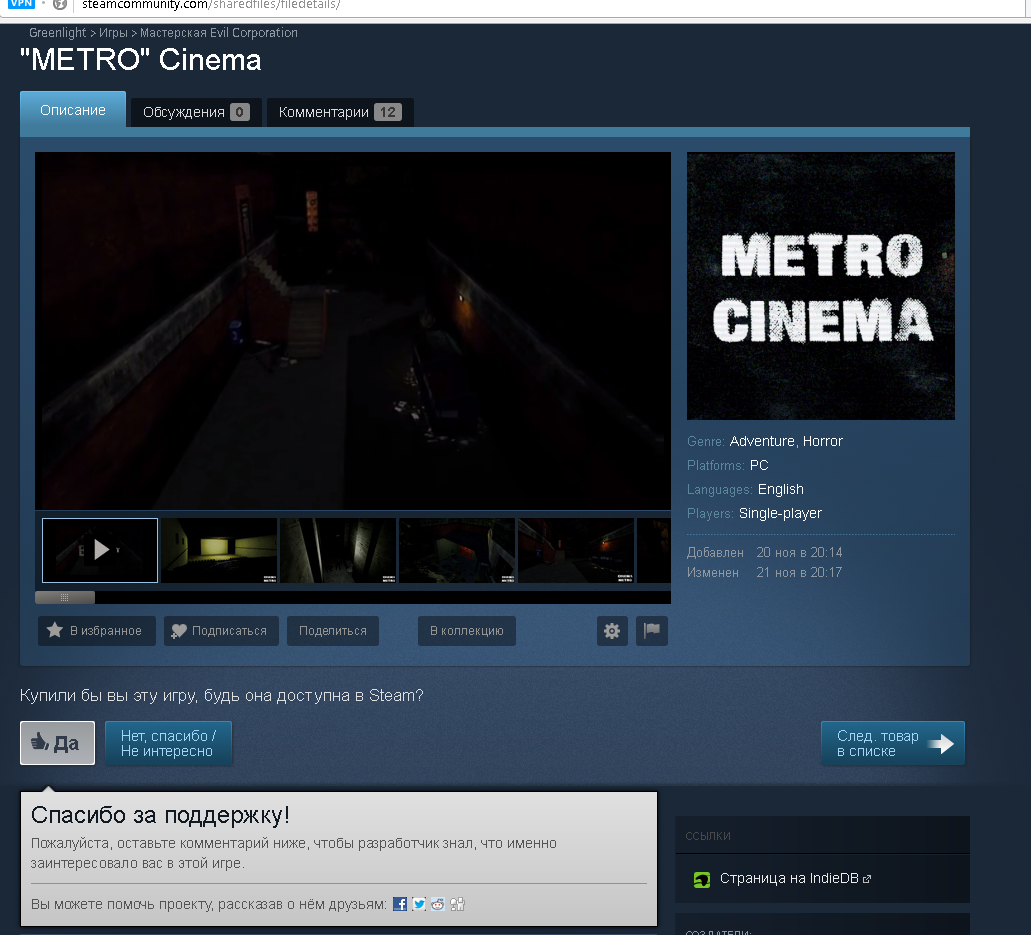Image resolution: width=1031 pixels, height=935 pixels.
Task: Click the browser address bar URL
Action: (x=210, y=5)
